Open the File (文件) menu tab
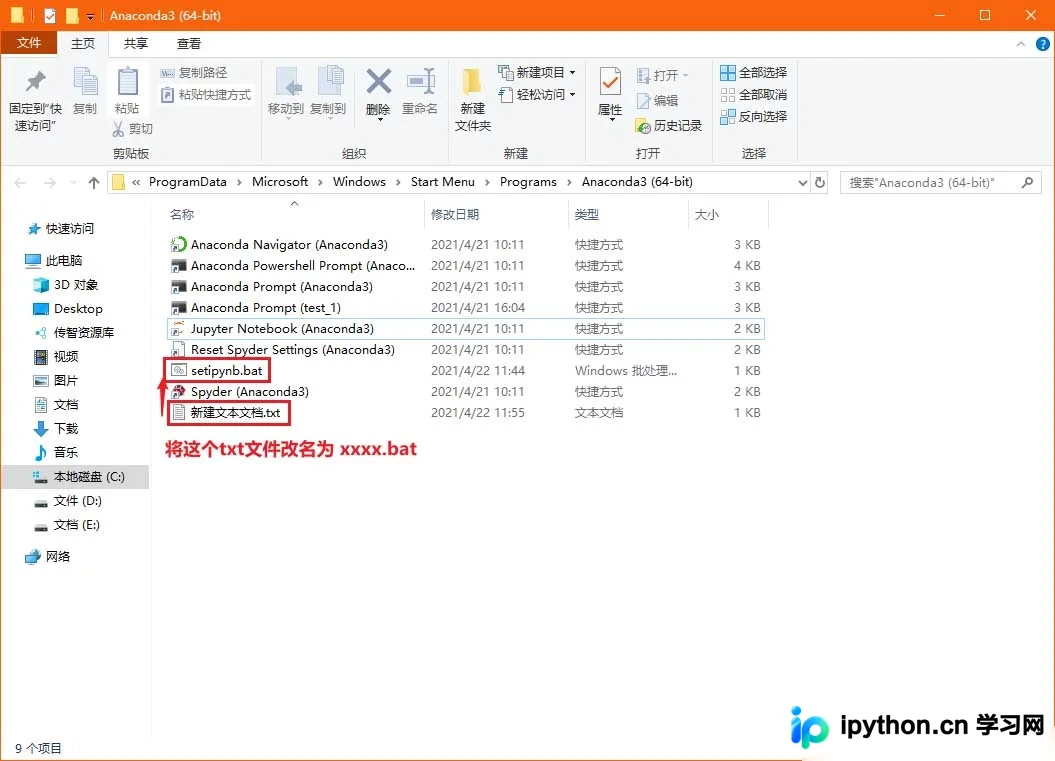1055x761 pixels. coord(29,43)
